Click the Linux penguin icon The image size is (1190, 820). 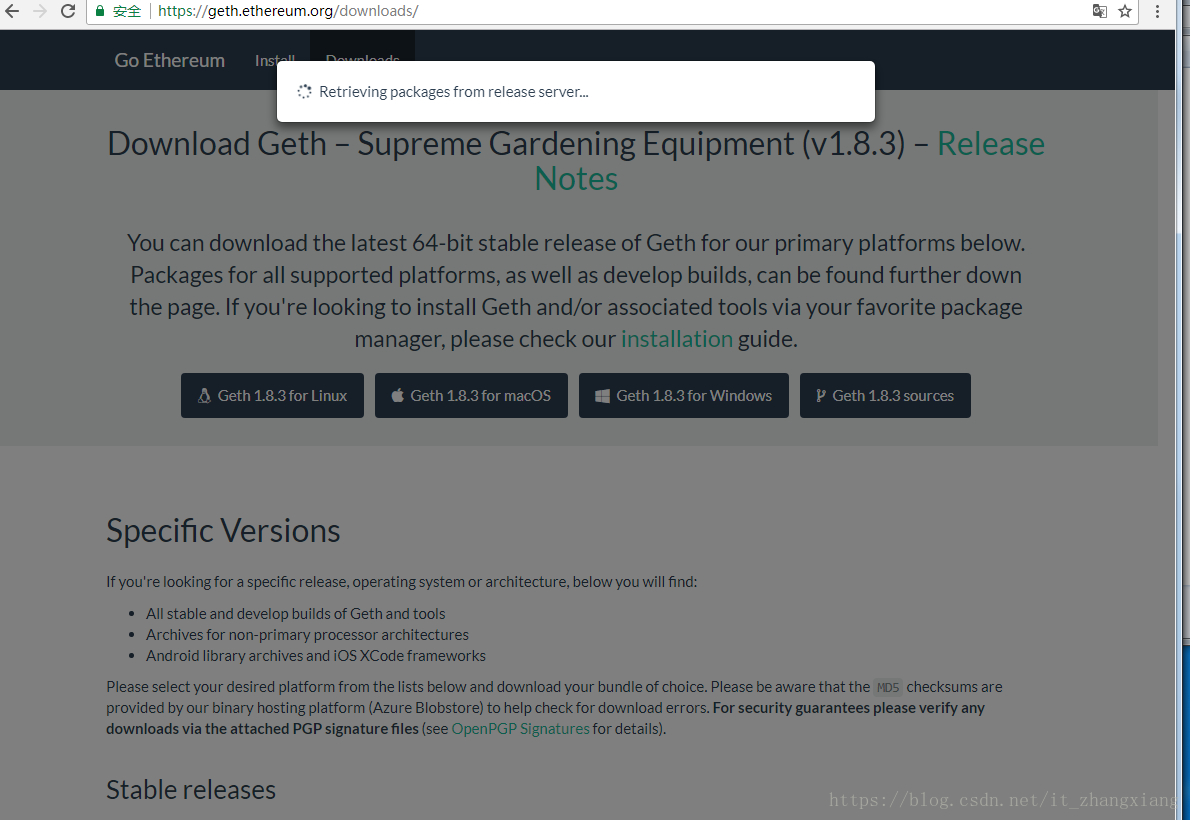[x=204, y=396]
